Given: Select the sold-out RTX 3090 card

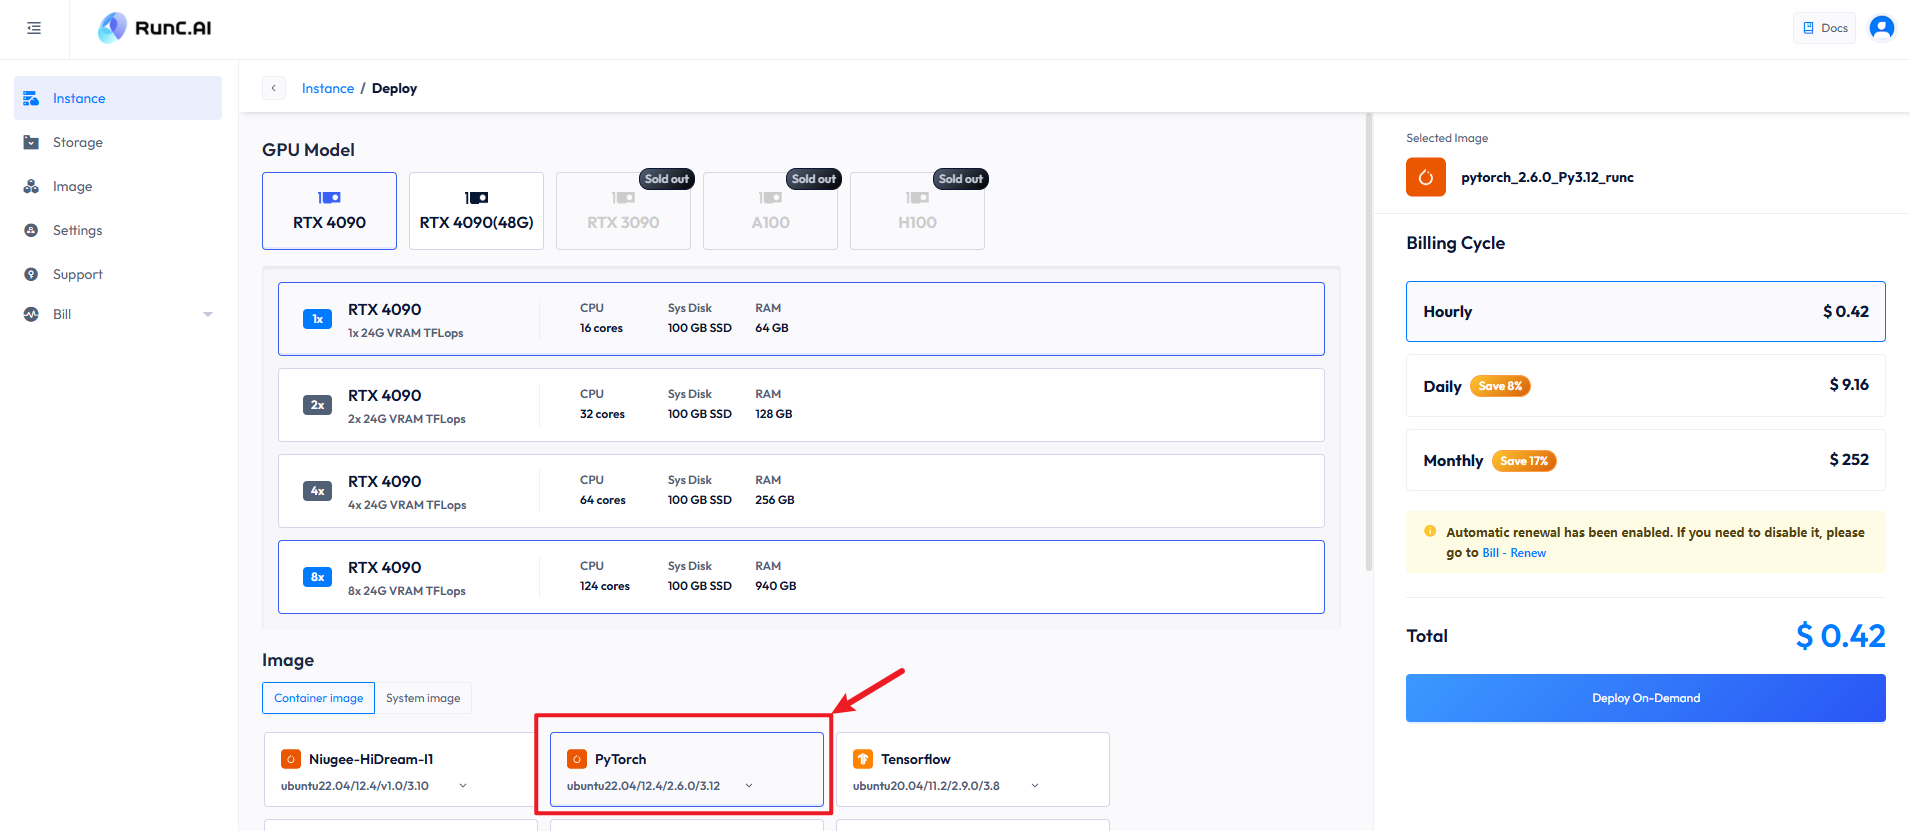Looking at the screenshot, I should (x=623, y=211).
